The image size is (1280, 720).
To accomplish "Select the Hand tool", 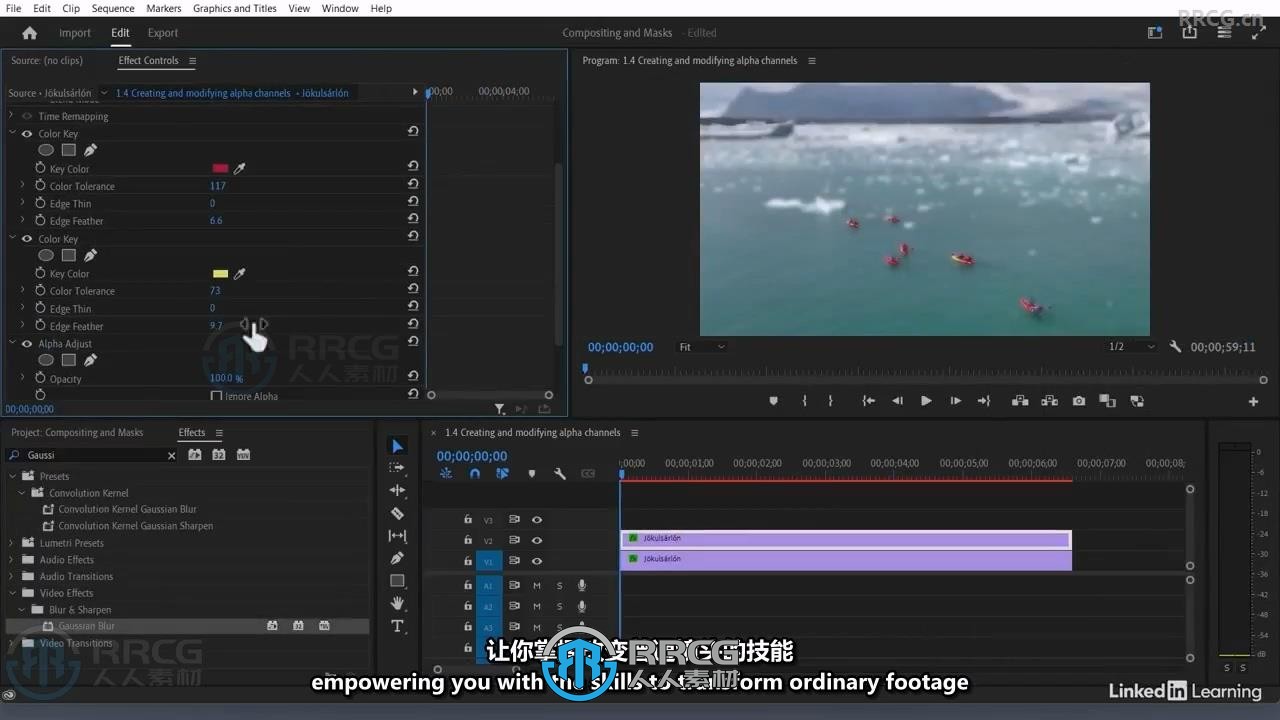I will point(397,603).
